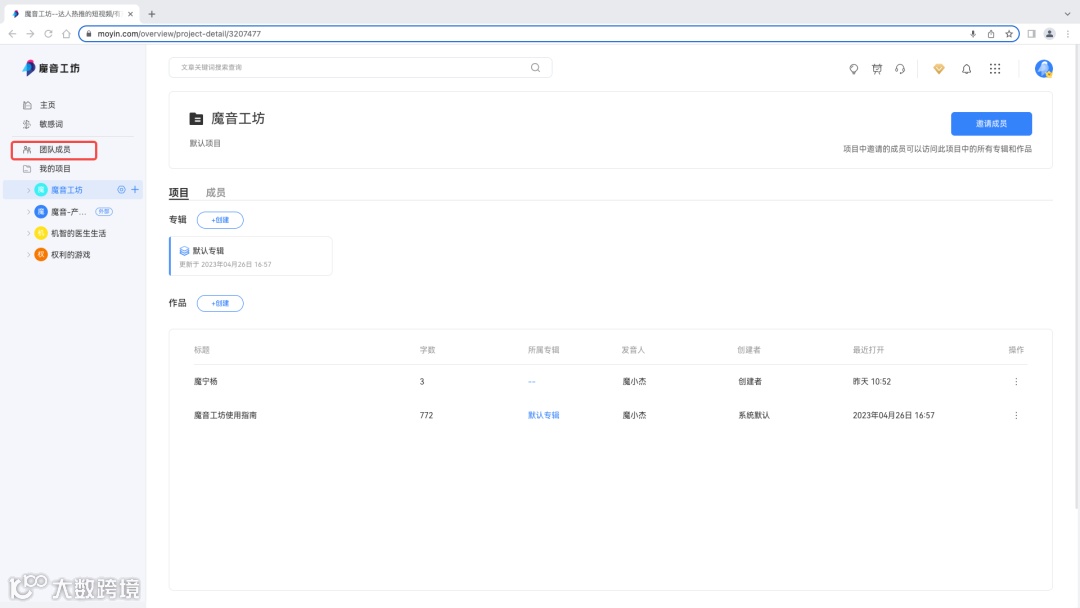Close the 魔音工坊 browser tab
The height and width of the screenshot is (608, 1080).
[x=130, y=14]
